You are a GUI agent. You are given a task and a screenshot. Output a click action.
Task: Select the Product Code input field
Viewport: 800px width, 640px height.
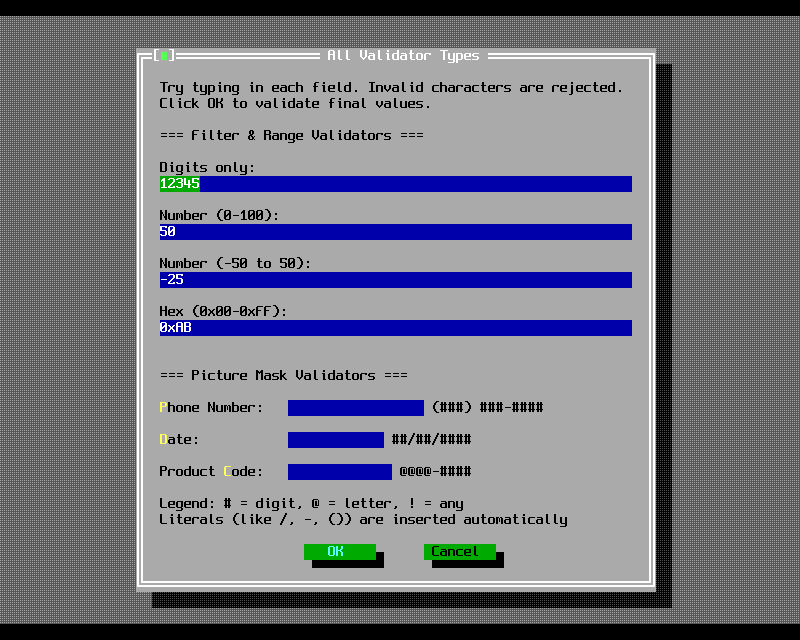click(x=340, y=472)
